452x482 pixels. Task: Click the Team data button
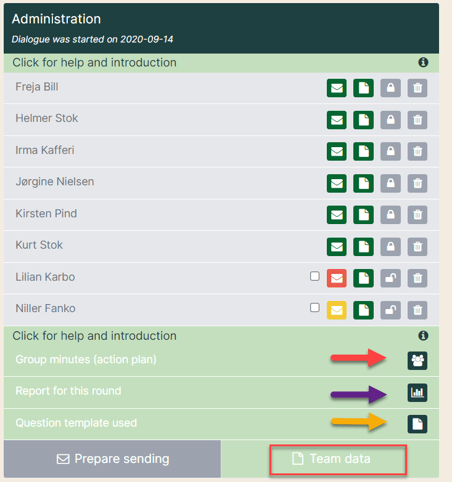(x=338, y=459)
